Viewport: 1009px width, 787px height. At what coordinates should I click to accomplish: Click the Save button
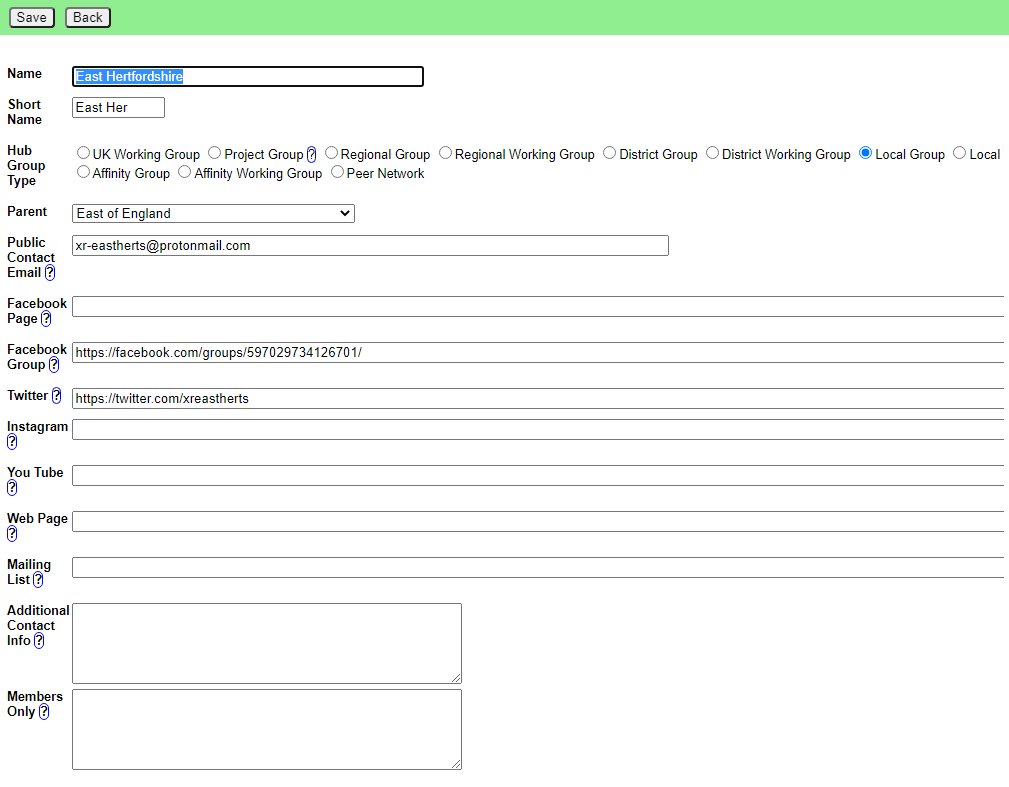coord(32,17)
